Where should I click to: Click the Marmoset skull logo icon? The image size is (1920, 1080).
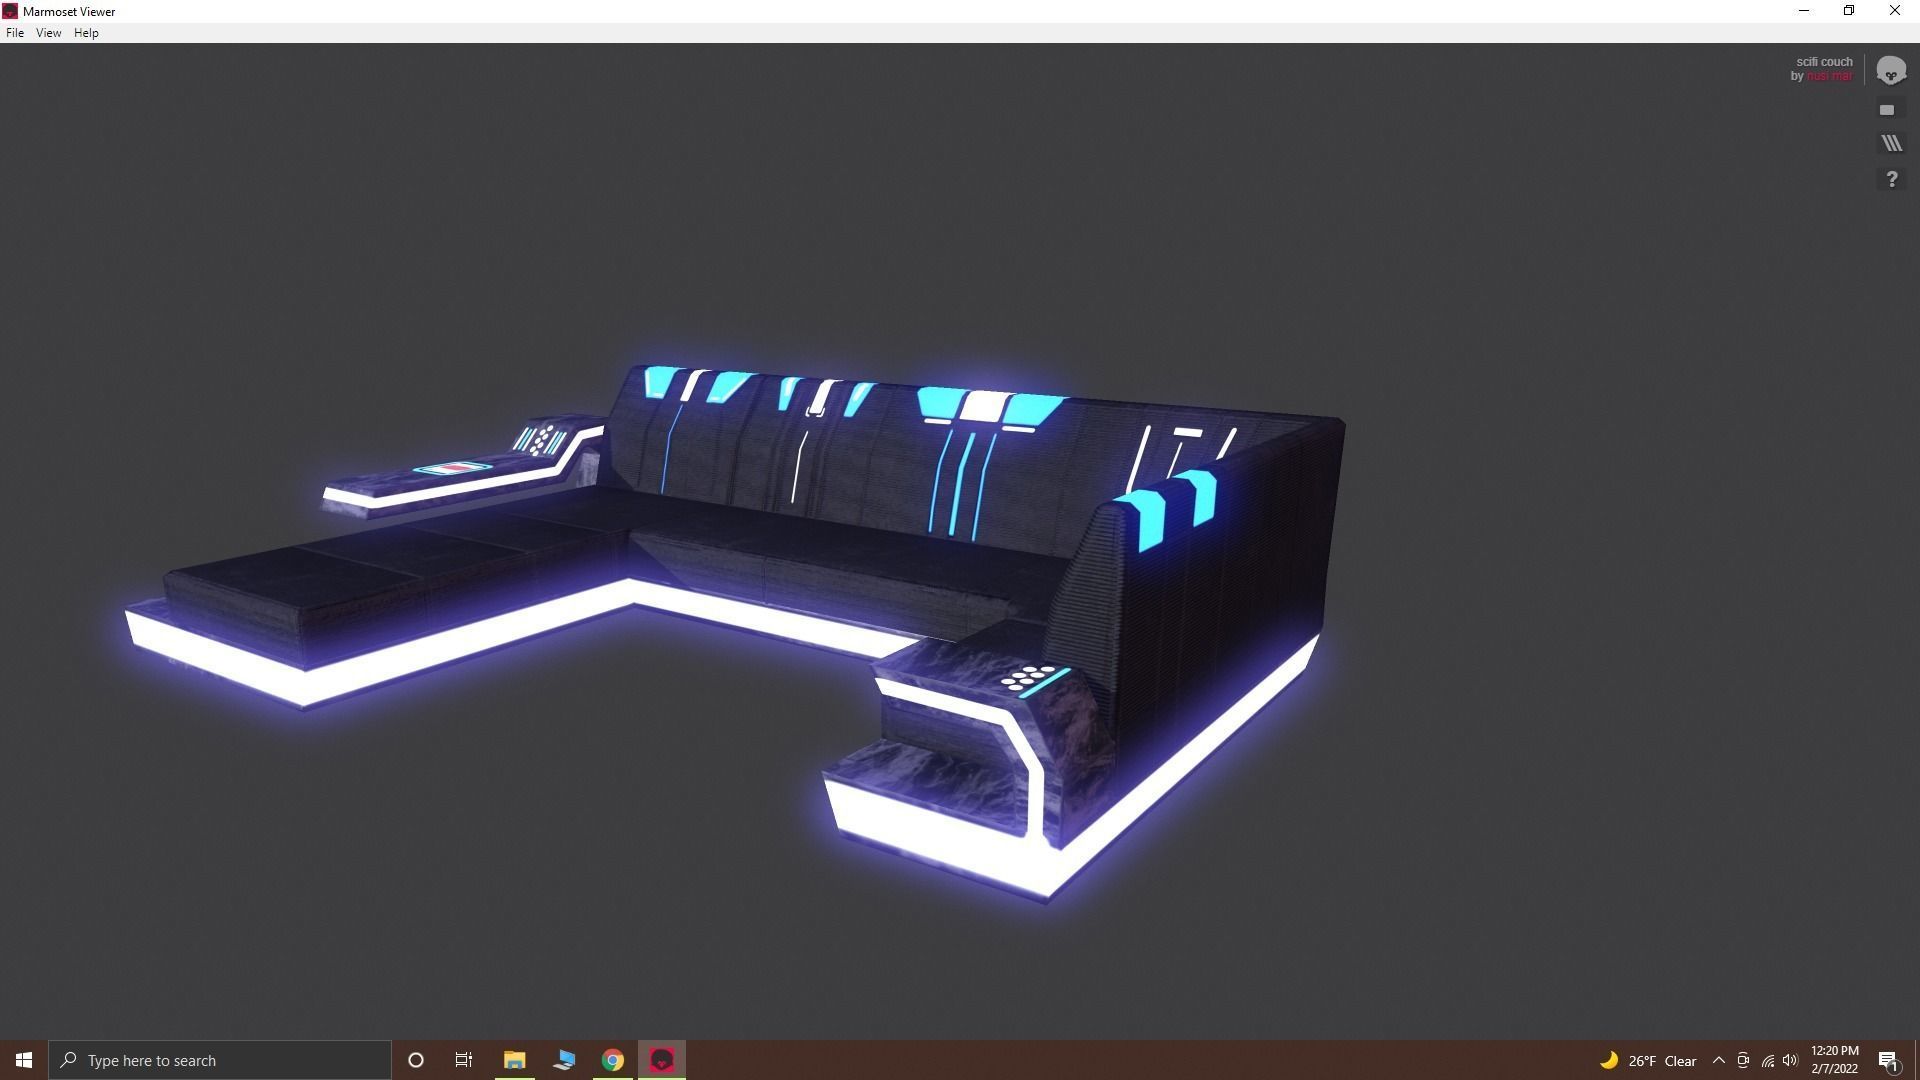(1890, 70)
